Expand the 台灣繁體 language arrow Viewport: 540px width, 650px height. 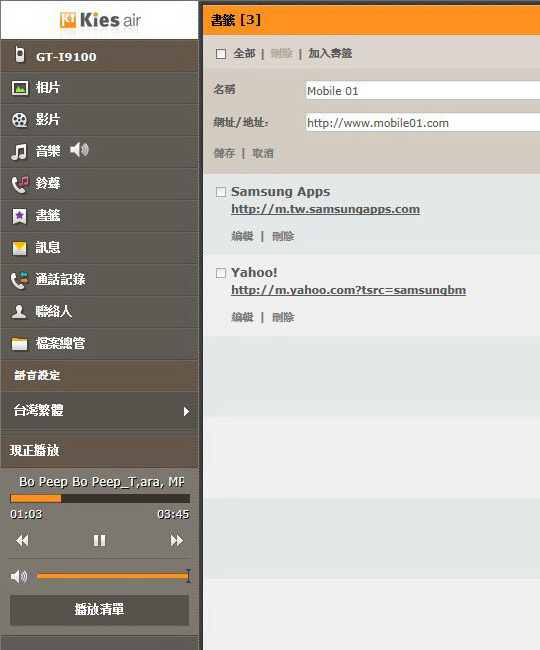click(186, 411)
